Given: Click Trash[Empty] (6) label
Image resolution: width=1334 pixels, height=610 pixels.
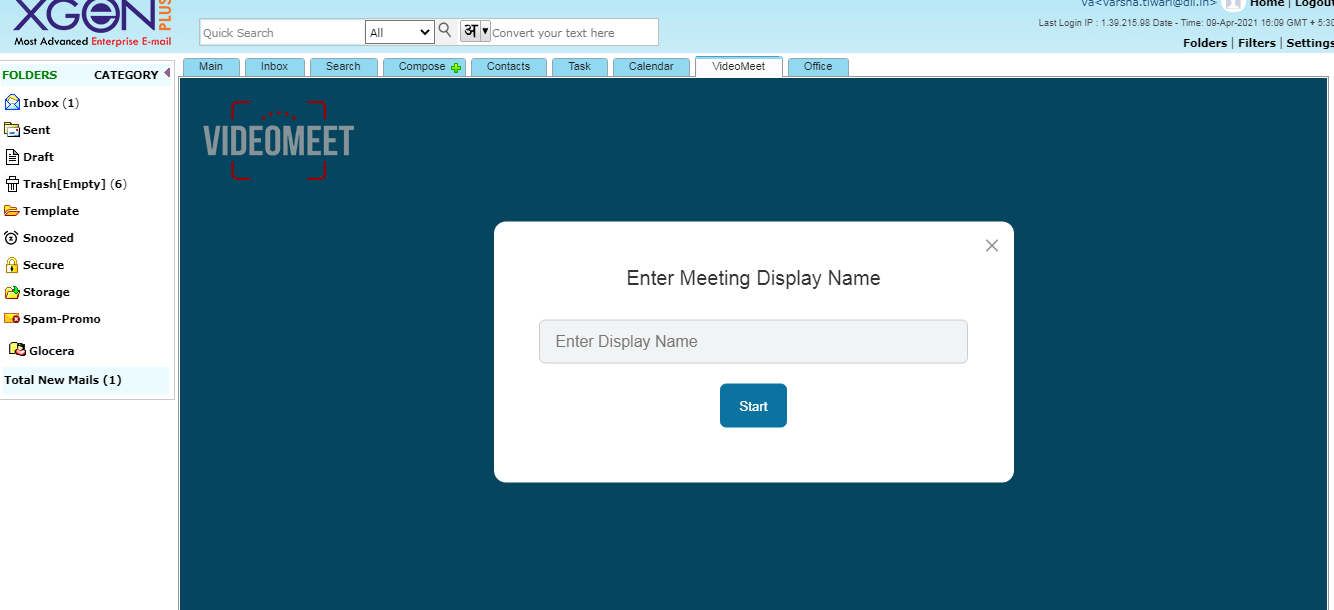Looking at the screenshot, I should (75, 184).
